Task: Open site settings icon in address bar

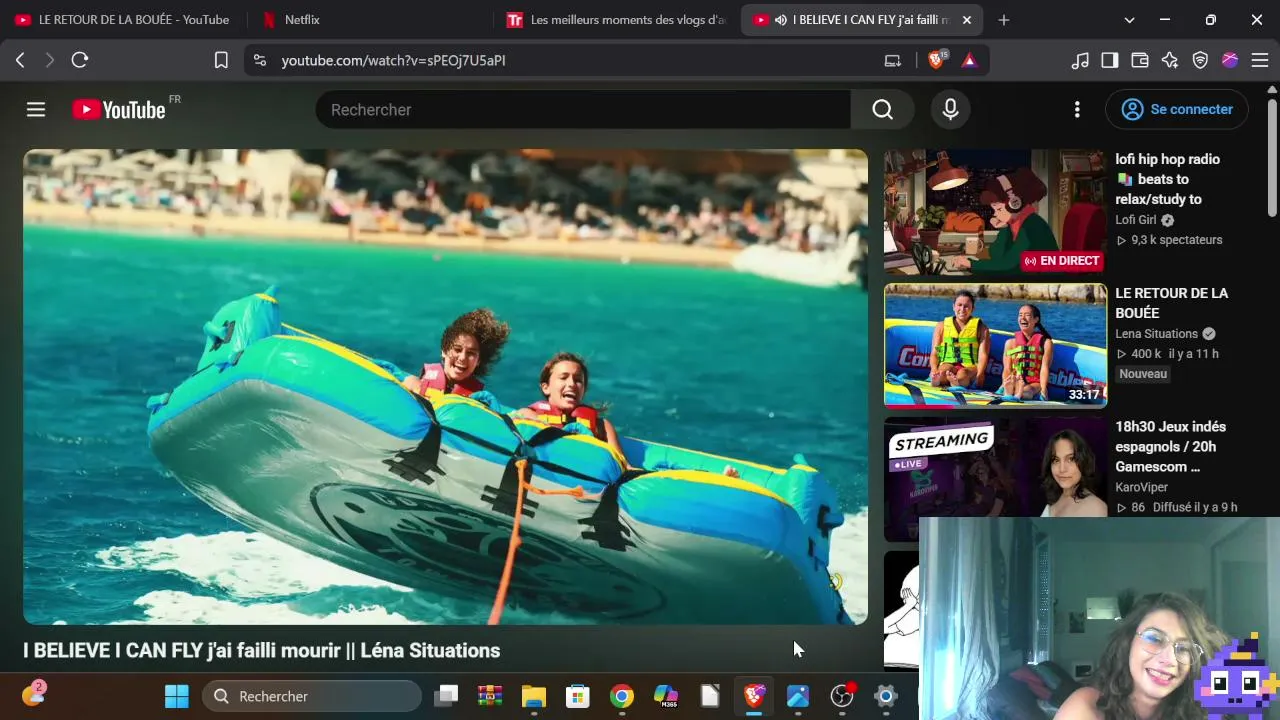Action: pos(260,60)
